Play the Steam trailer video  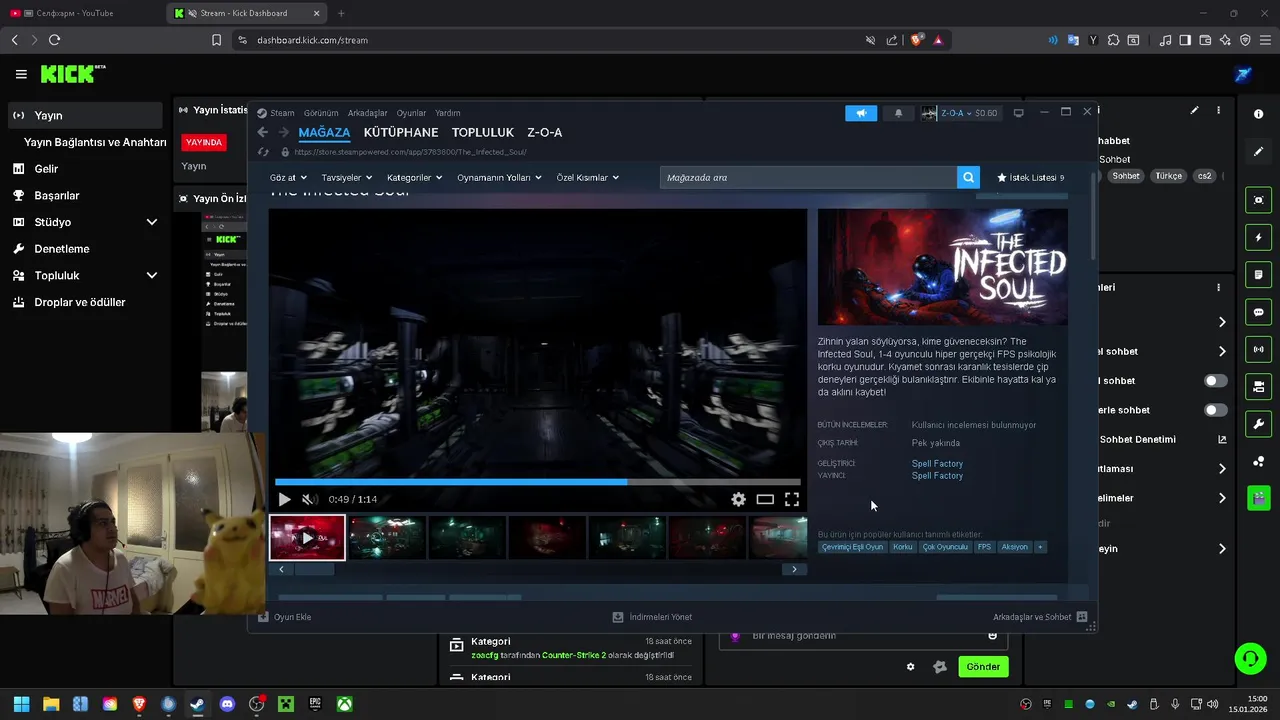[x=284, y=499]
